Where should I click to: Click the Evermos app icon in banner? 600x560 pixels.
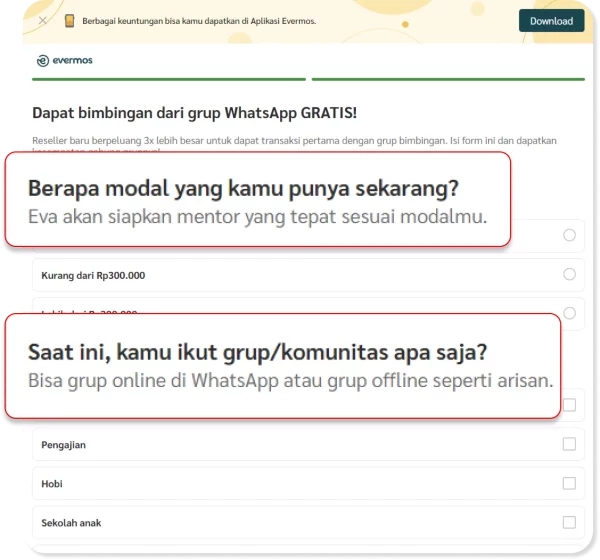click(69, 20)
